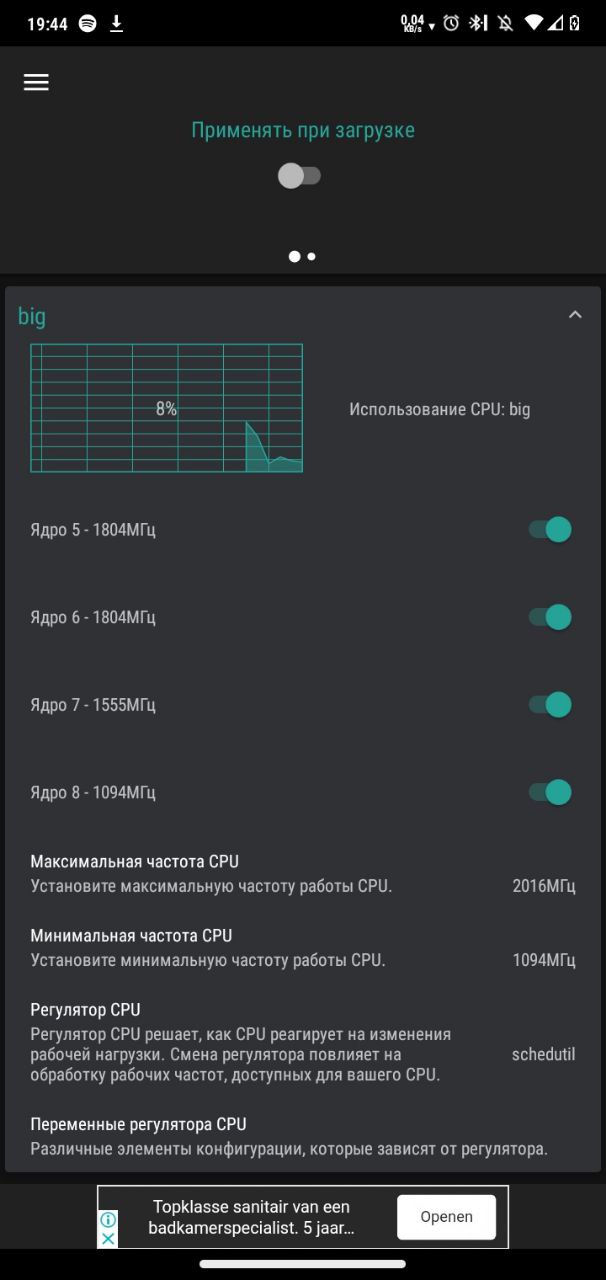Image resolution: width=606 pixels, height=1280 pixels.
Task: Turn off Ядро 7 core switch
Action: coord(550,705)
